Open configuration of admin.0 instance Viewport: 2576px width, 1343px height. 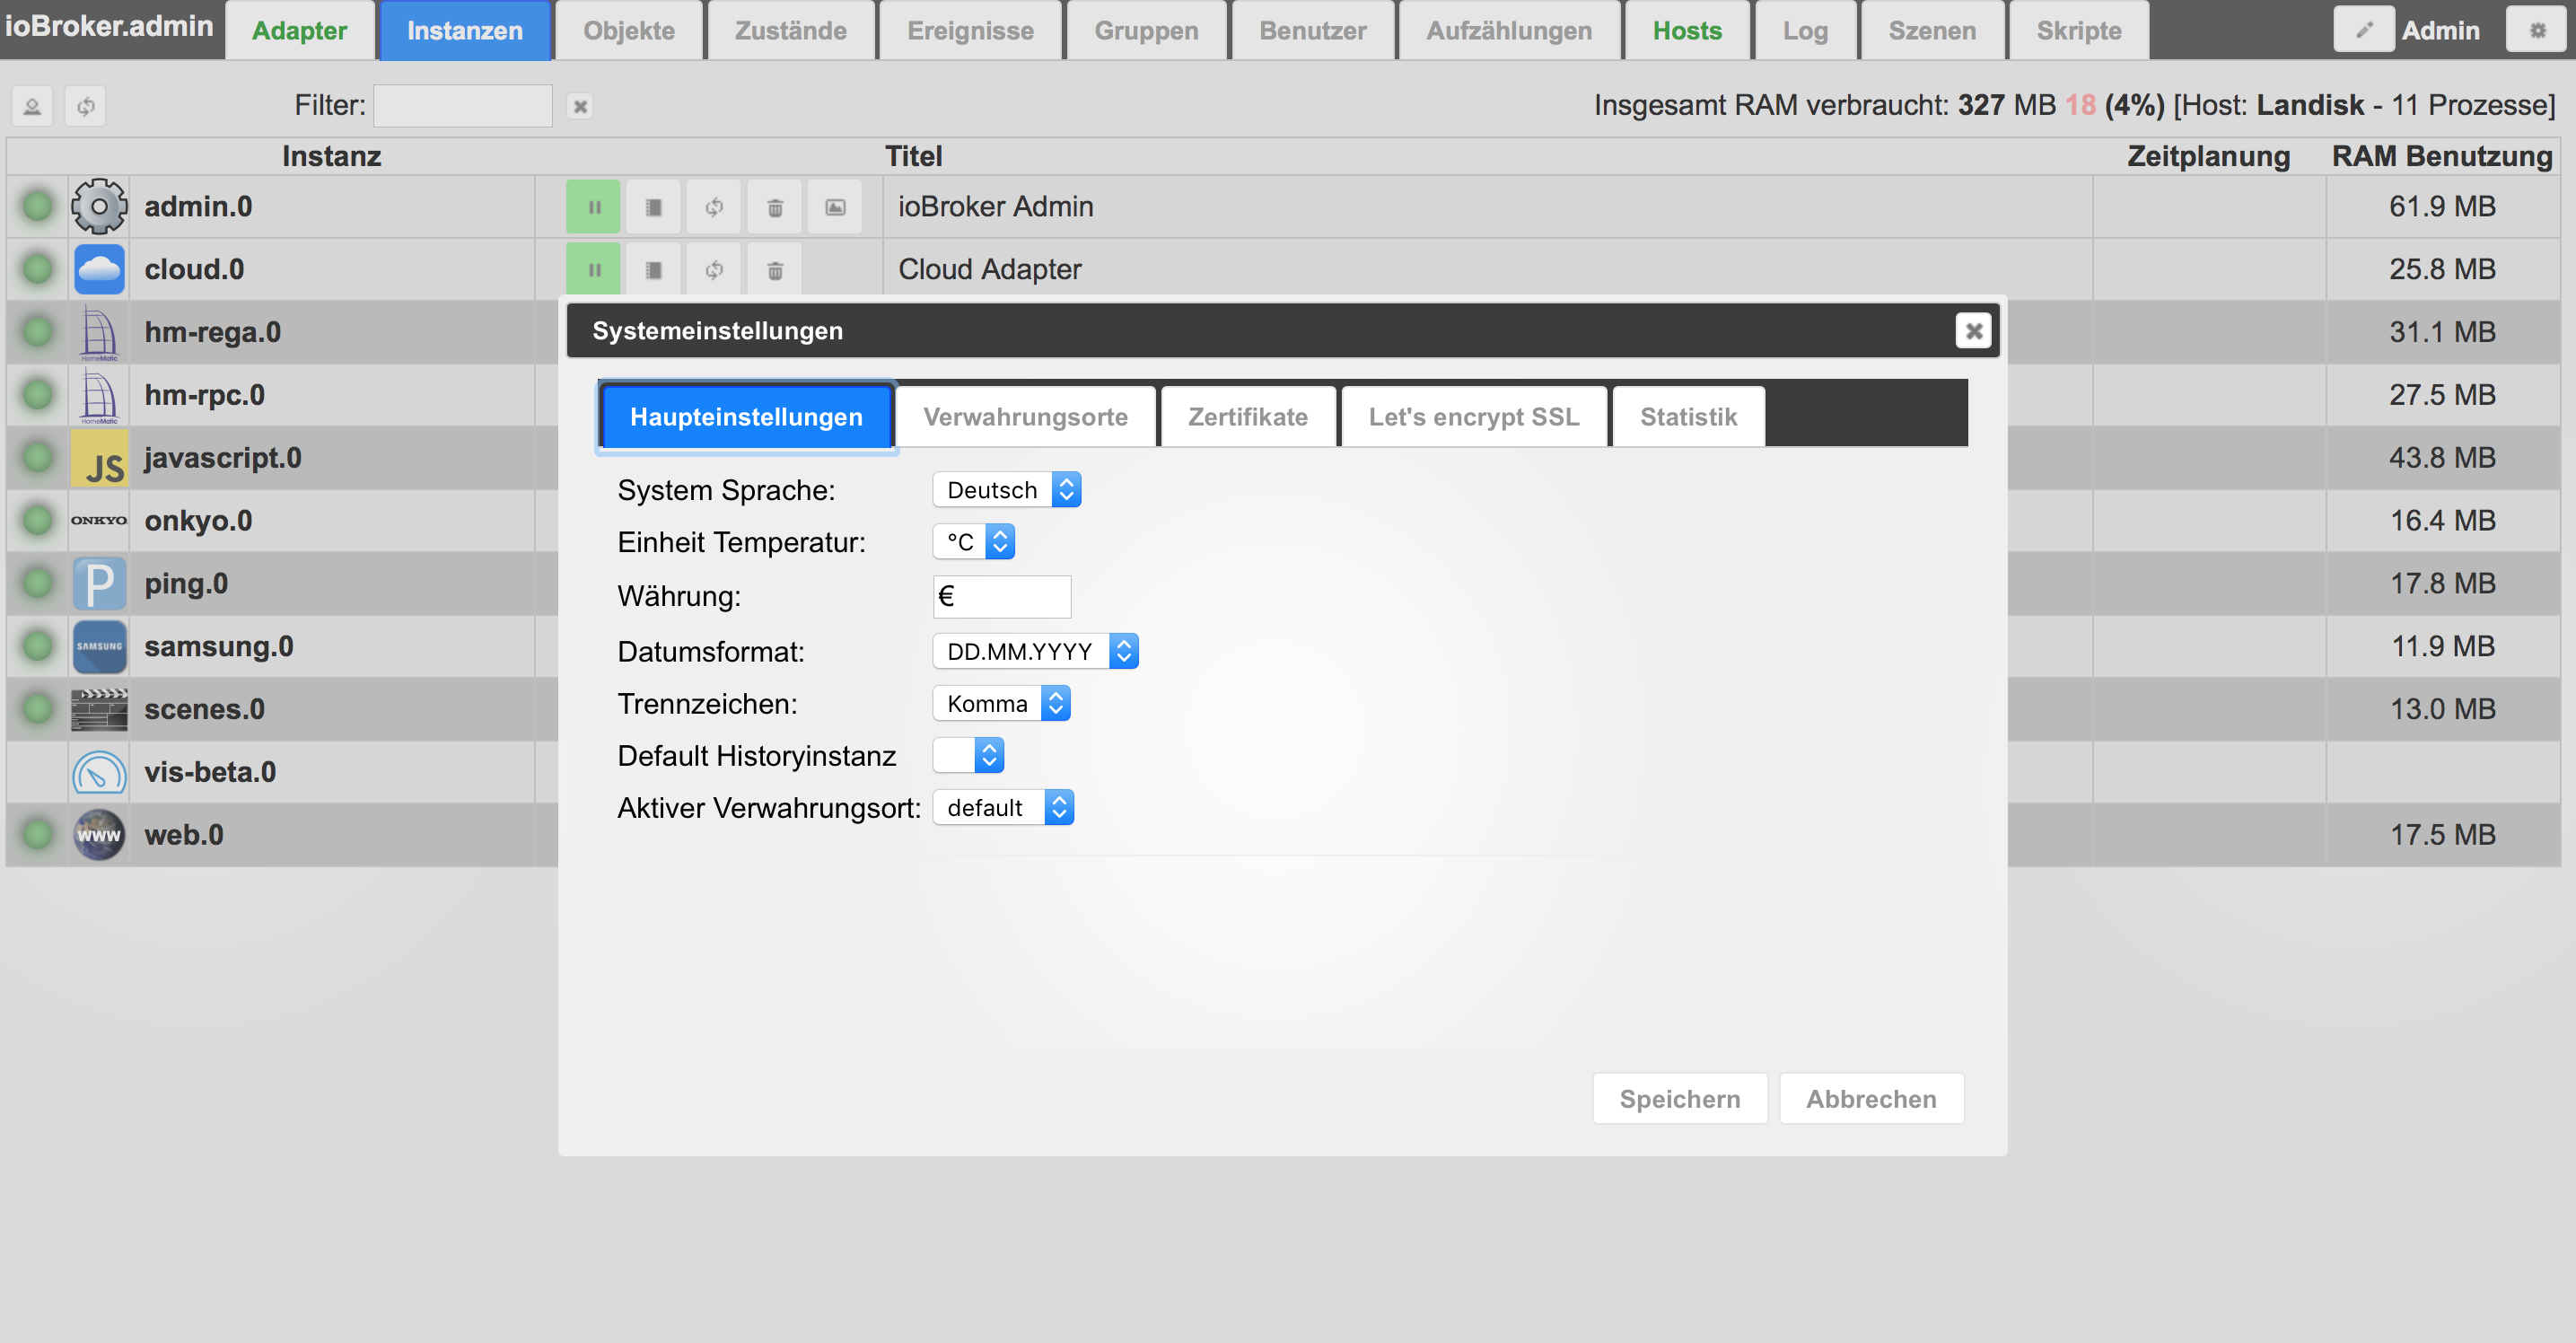click(x=653, y=207)
